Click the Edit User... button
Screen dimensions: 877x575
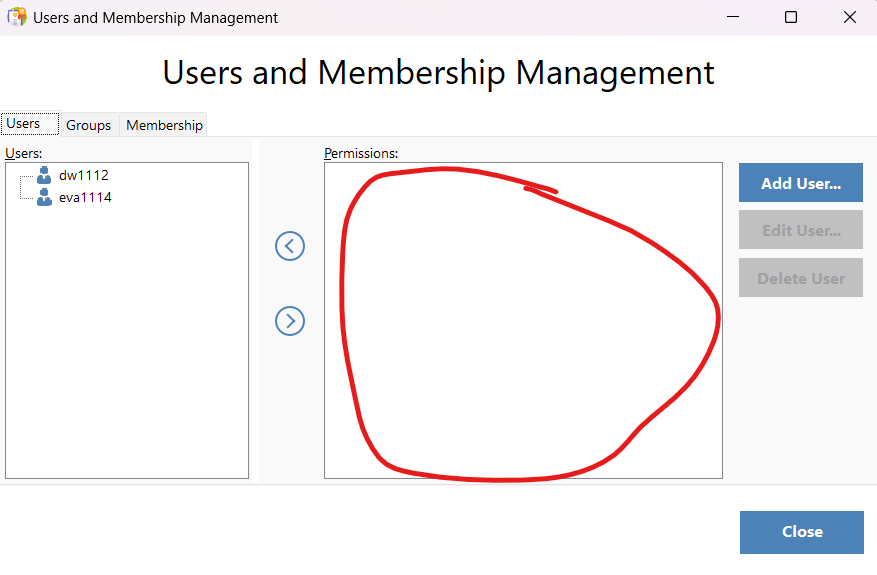coord(801,230)
